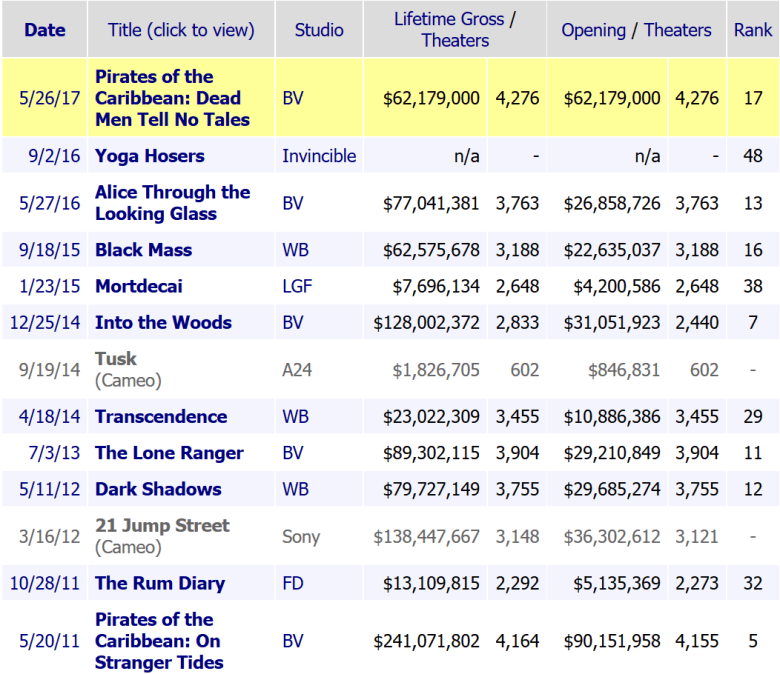
Task: Sort by Lifetime Gross / Theaters header
Action: click(454, 30)
